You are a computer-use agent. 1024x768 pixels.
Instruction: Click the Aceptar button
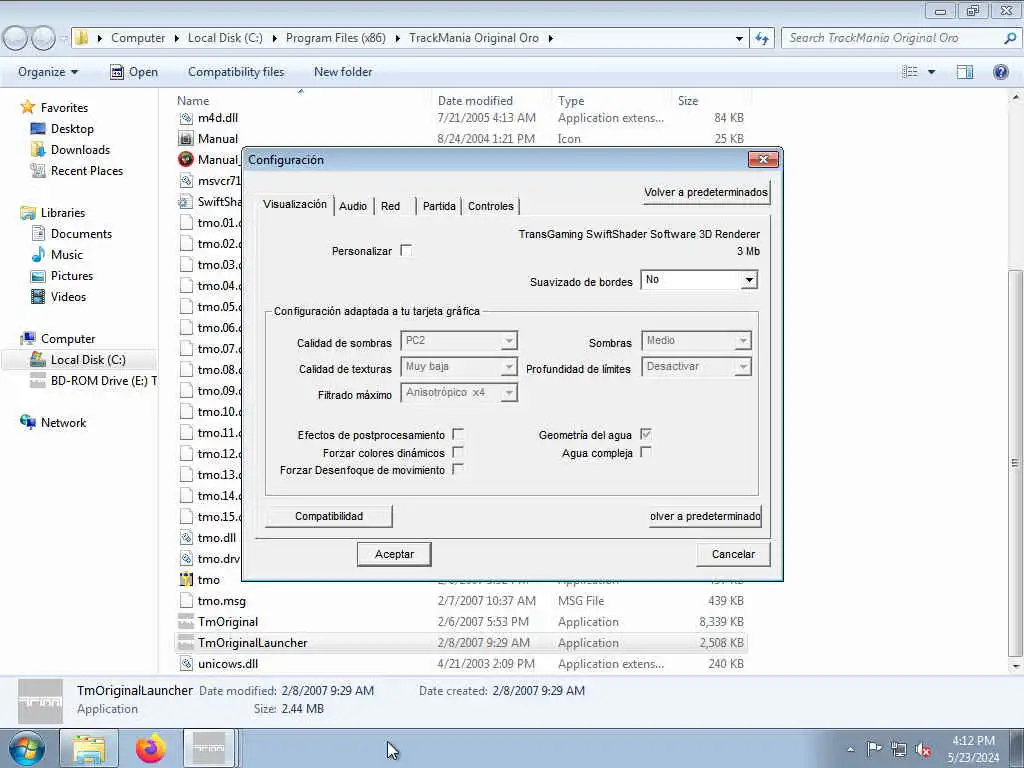pyautogui.click(x=394, y=554)
